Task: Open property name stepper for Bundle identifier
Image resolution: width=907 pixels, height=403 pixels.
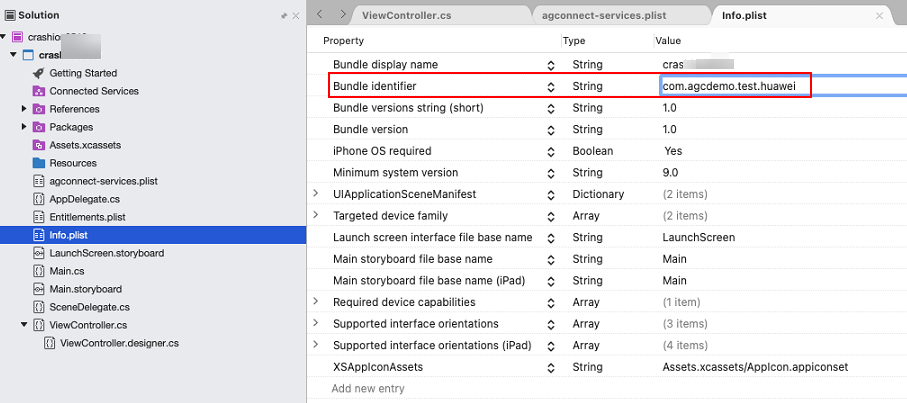Action: [x=550, y=87]
